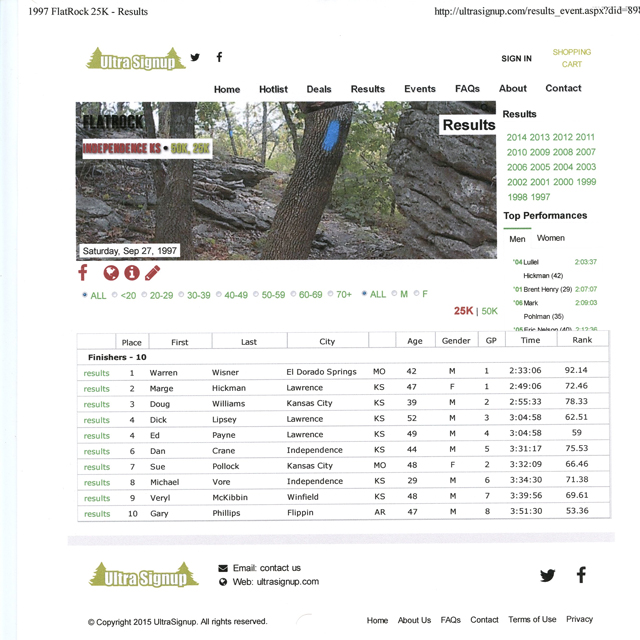Open the Twitter icon in the header
Image resolution: width=640 pixels, height=640 pixels.
tap(195, 57)
